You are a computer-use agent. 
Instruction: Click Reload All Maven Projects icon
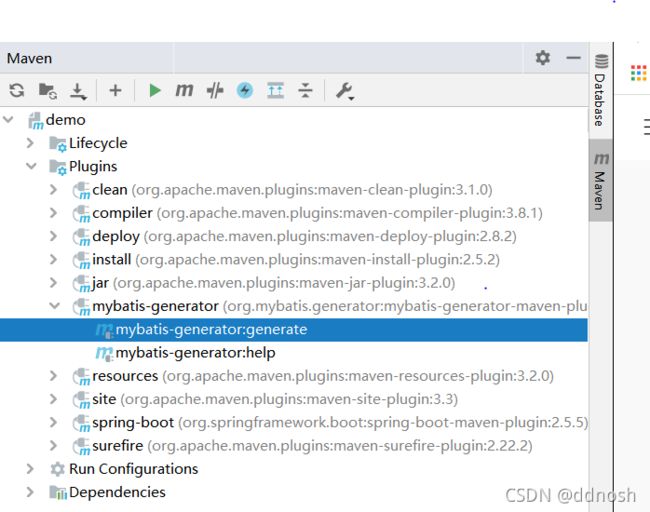pos(17,90)
